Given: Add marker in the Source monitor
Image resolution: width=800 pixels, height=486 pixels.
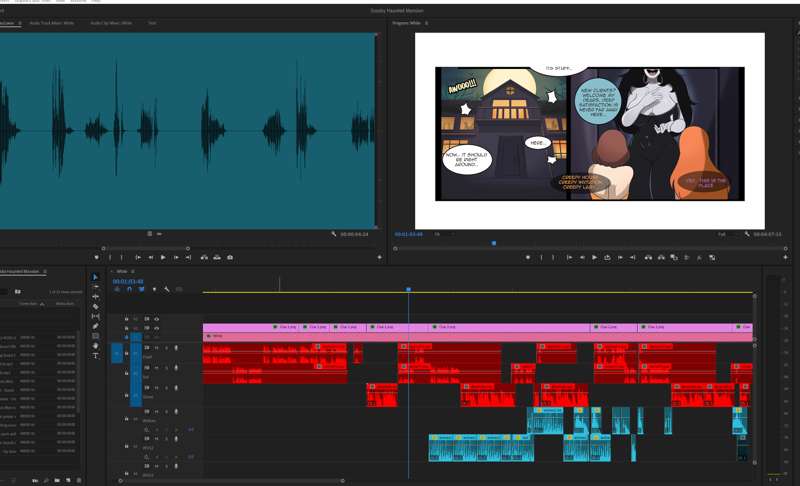Looking at the screenshot, I should (x=96, y=258).
